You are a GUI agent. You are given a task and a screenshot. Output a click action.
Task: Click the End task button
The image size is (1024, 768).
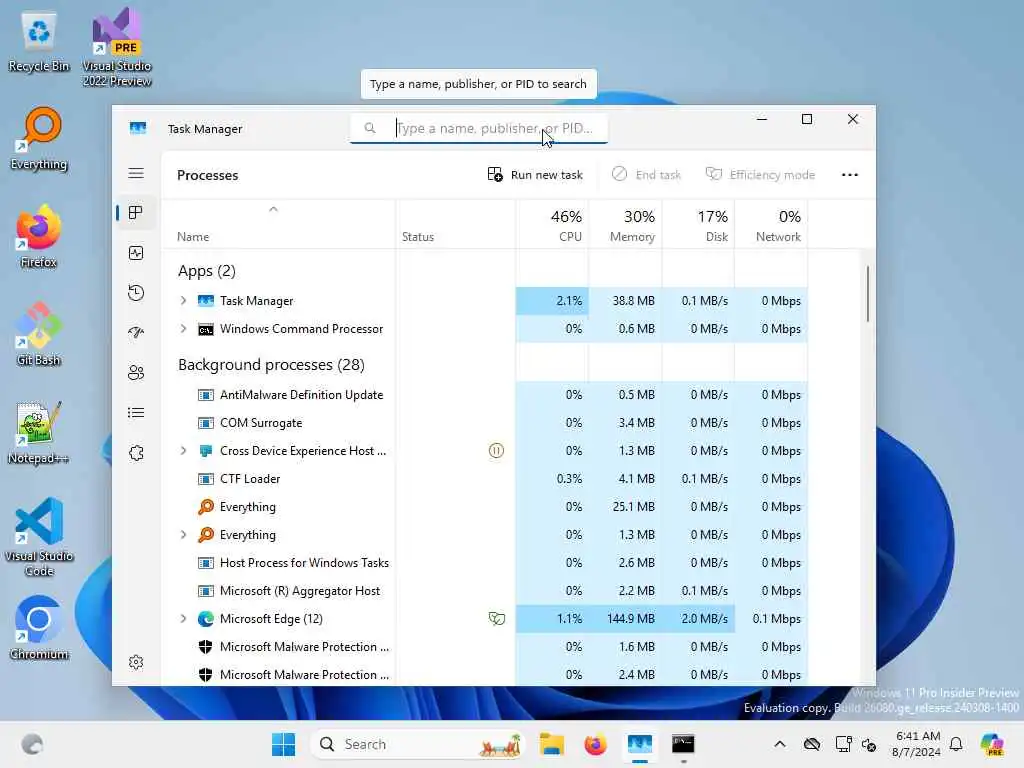click(x=646, y=175)
